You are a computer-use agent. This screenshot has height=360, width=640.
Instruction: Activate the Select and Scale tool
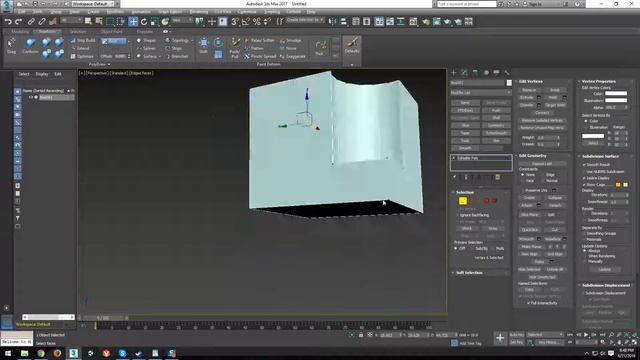pos(154,22)
